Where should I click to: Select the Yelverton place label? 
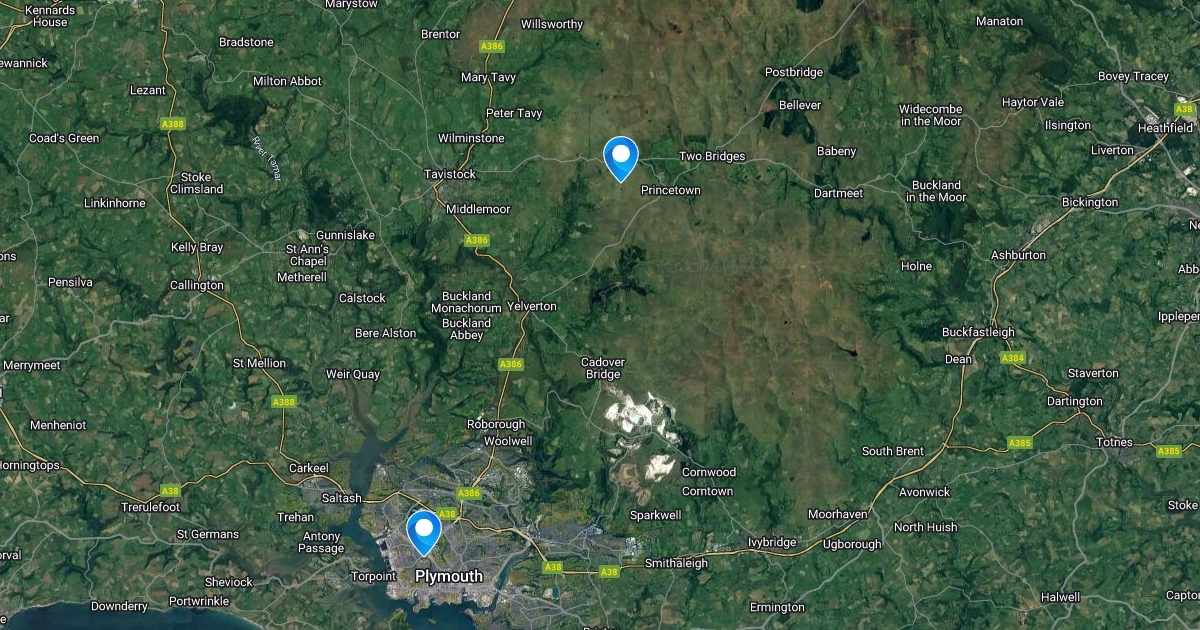(532, 306)
